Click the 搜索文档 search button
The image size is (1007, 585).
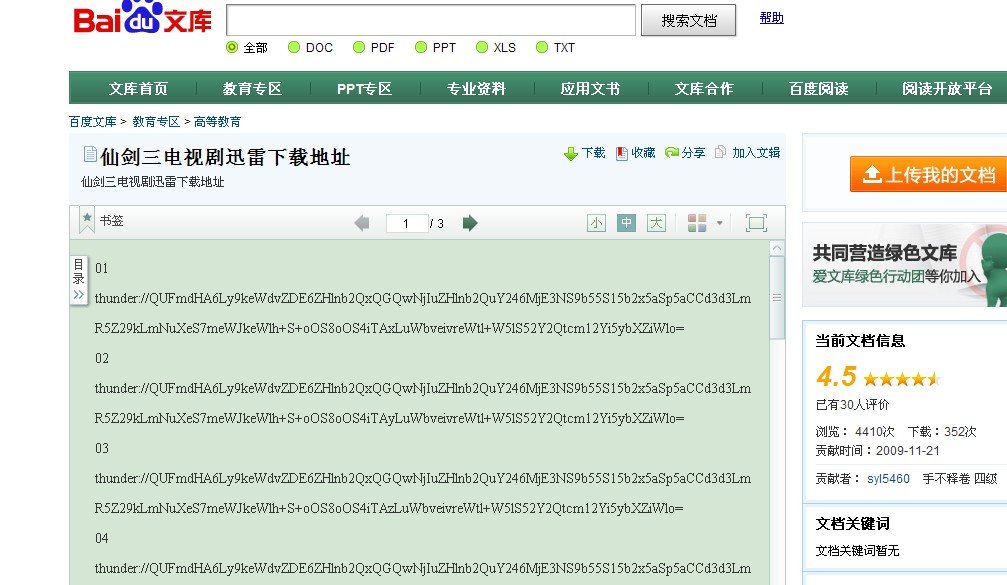(x=688, y=20)
